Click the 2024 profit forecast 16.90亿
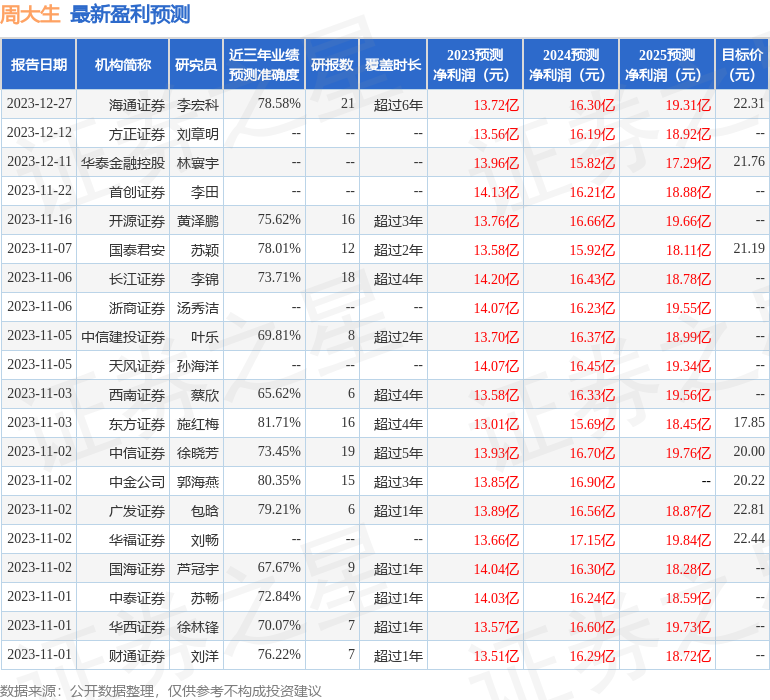Image resolution: width=770 pixels, height=700 pixels. pos(592,481)
